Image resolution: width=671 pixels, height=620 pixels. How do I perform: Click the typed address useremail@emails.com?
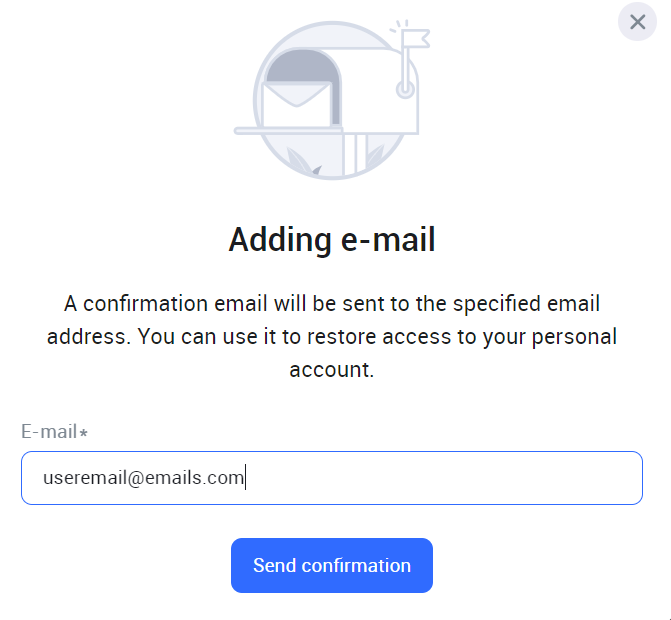tap(143, 478)
